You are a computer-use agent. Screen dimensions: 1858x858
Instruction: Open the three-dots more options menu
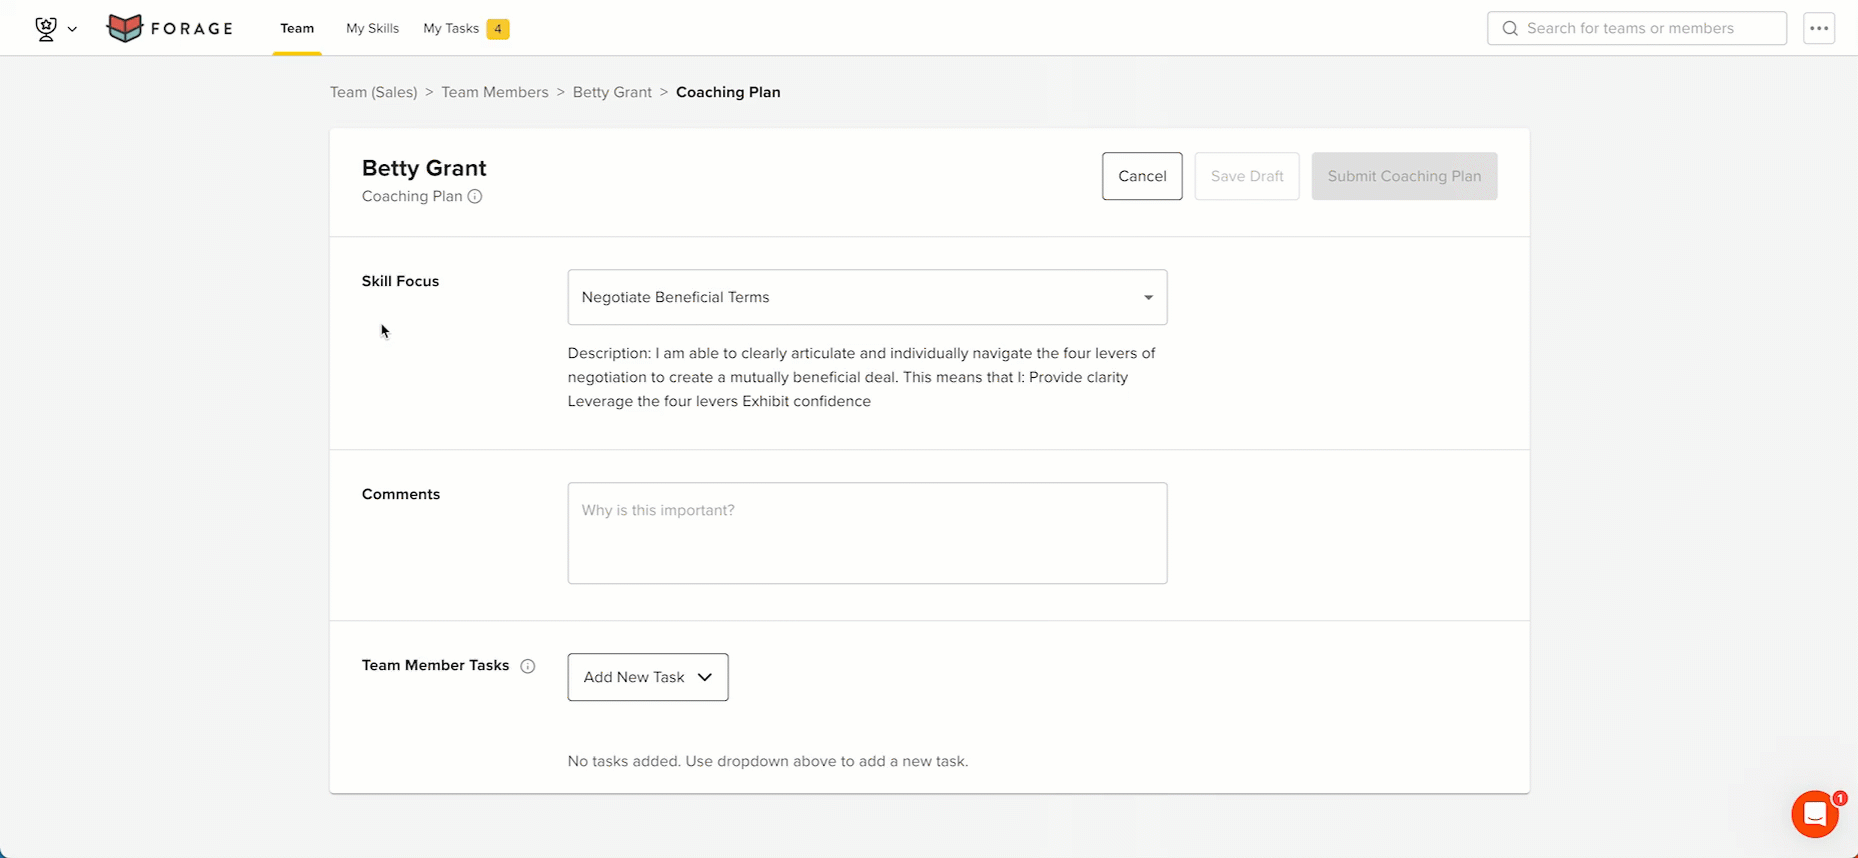1819,28
